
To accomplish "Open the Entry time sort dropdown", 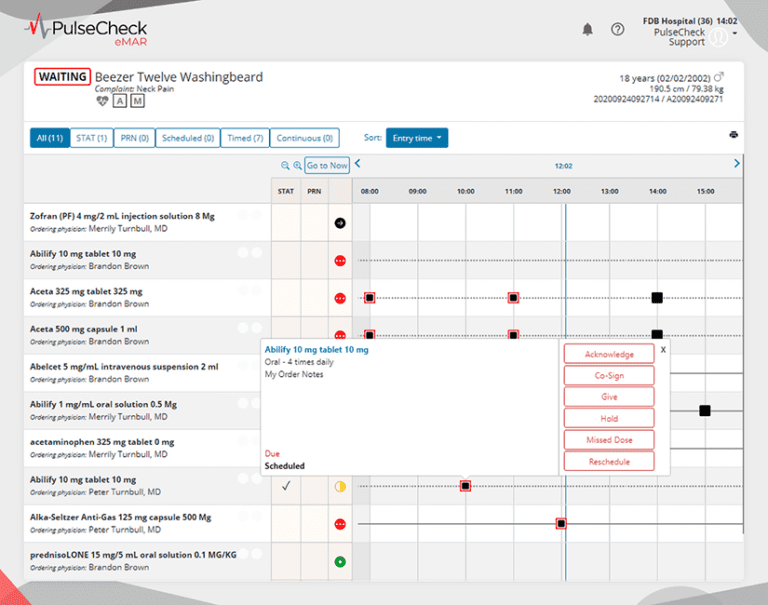I will point(417,138).
